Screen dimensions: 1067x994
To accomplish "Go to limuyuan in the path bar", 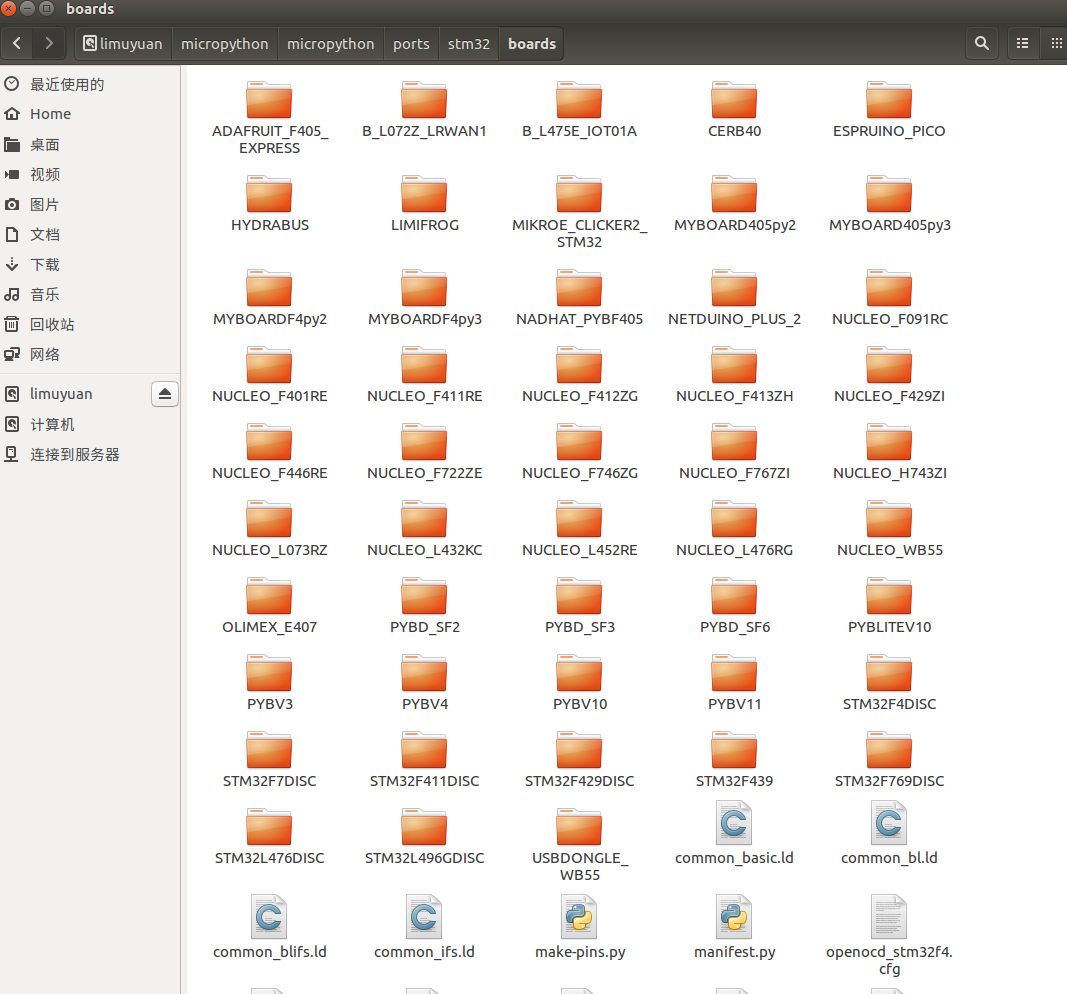I will click(123, 44).
